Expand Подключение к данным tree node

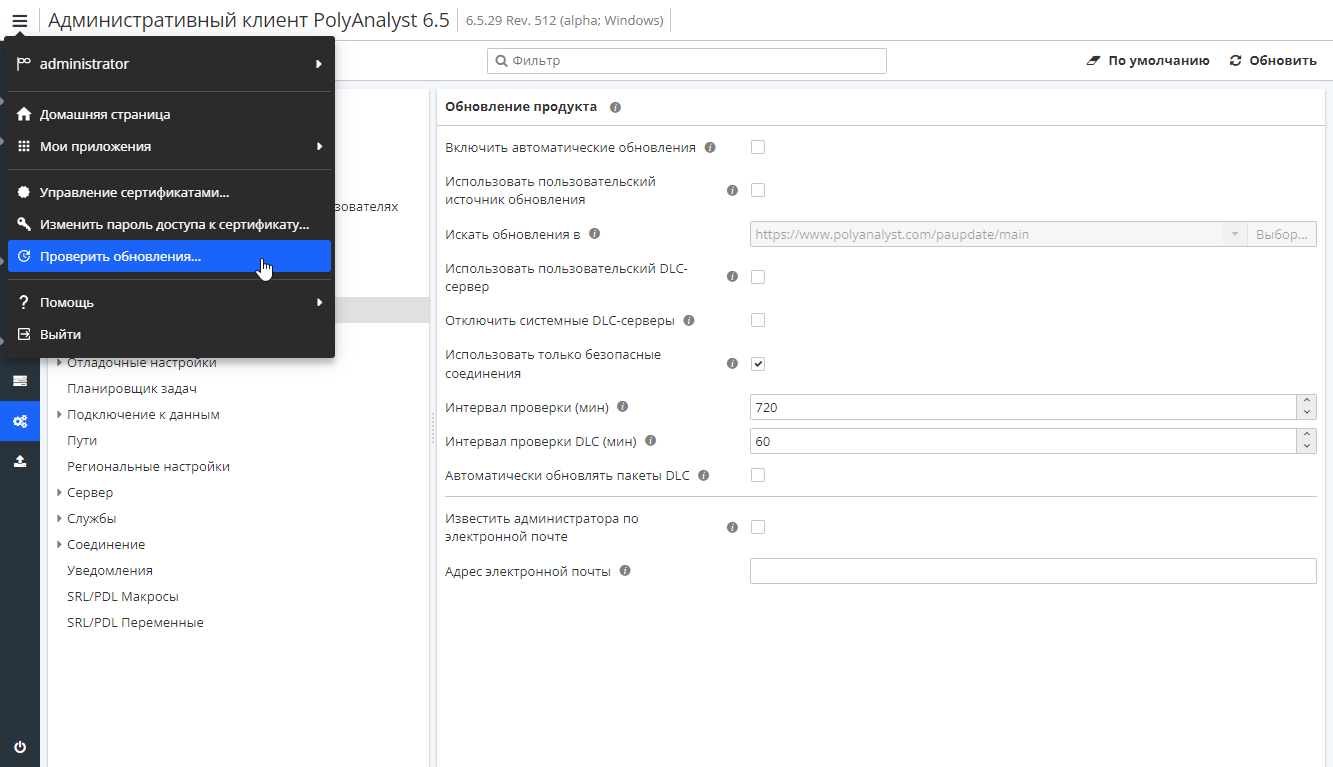tap(60, 414)
